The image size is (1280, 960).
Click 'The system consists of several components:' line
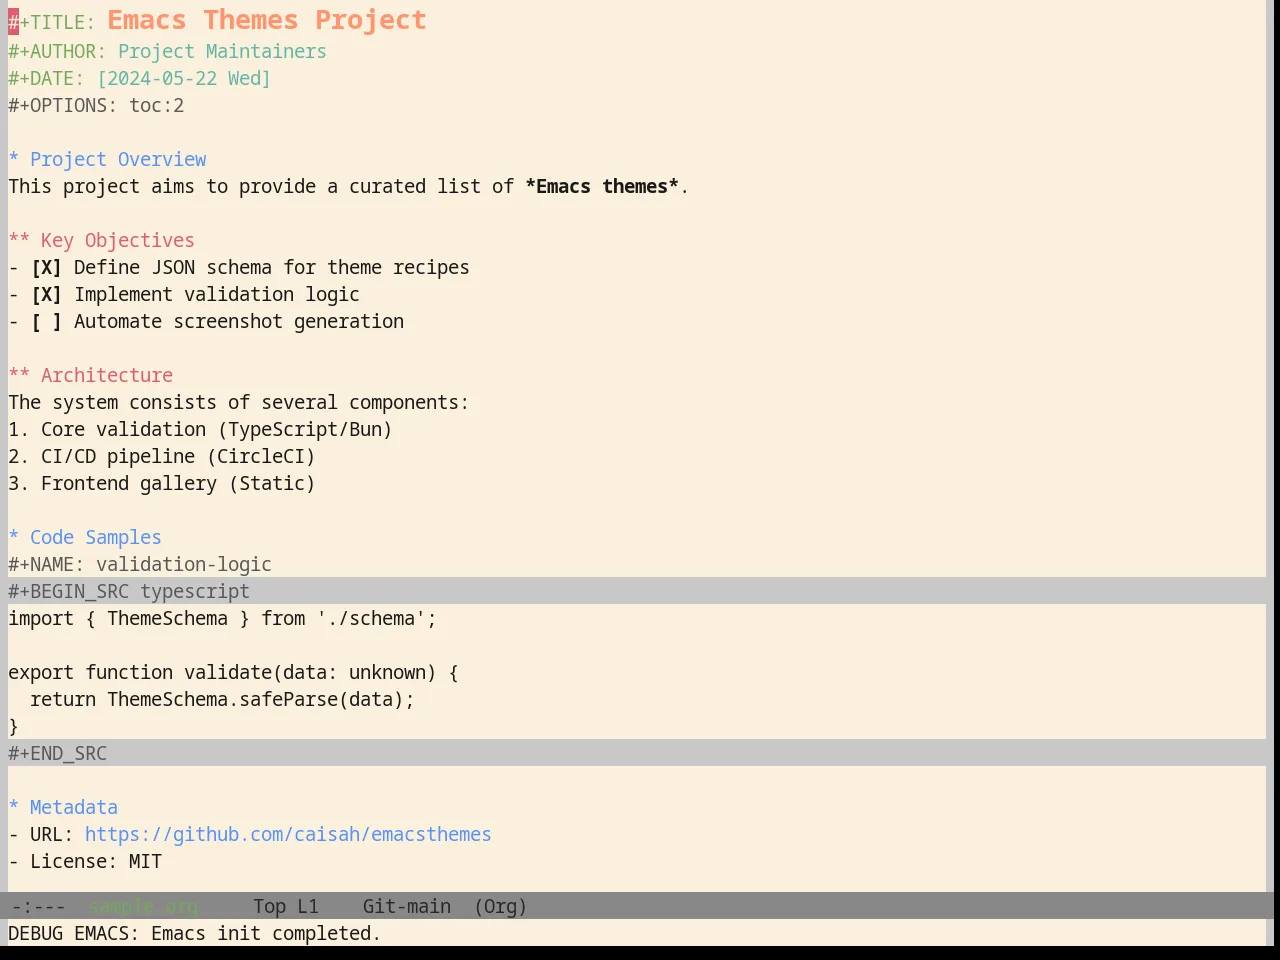coord(239,403)
